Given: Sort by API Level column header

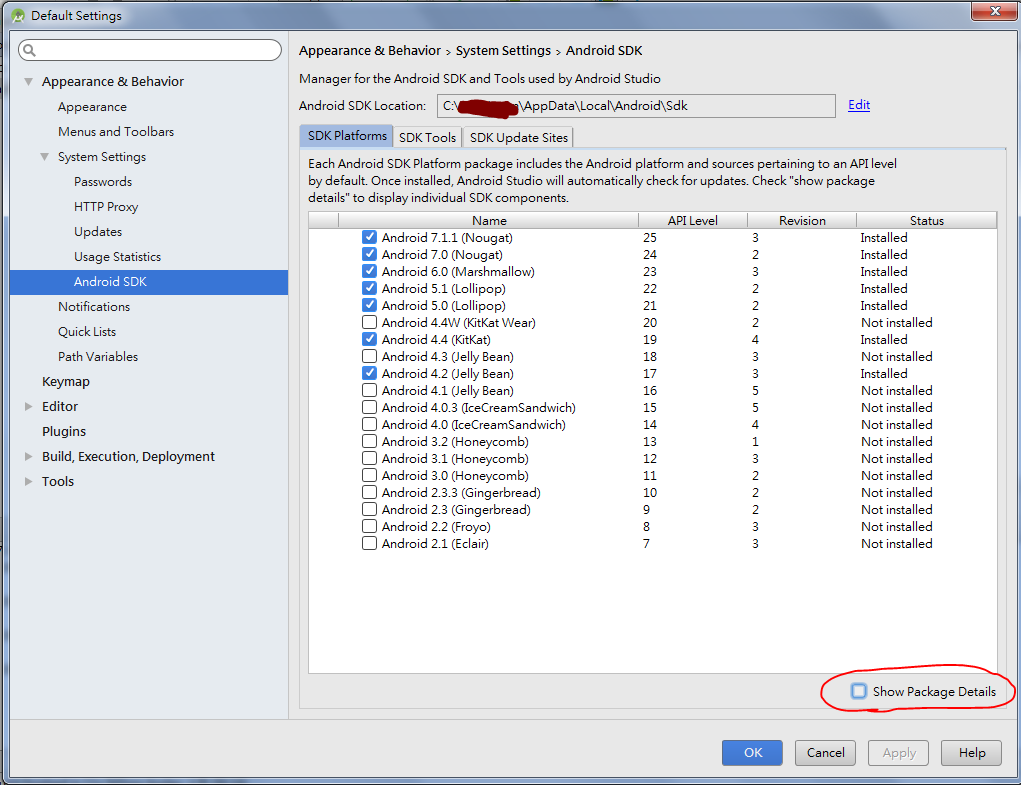Looking at the screenshot, I should coord(693,220).
